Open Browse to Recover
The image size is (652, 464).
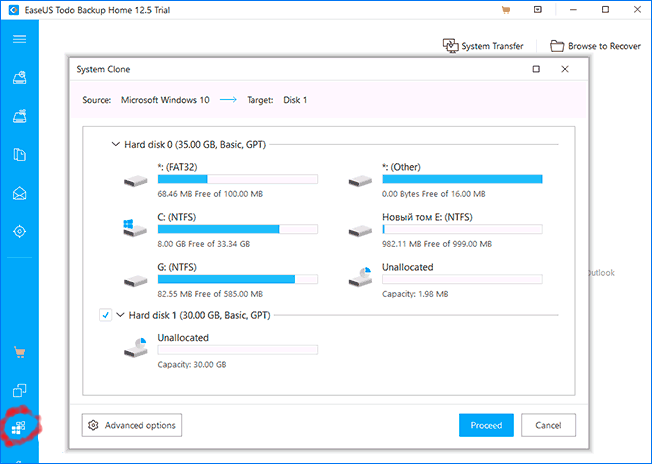(x=595, y=46)
